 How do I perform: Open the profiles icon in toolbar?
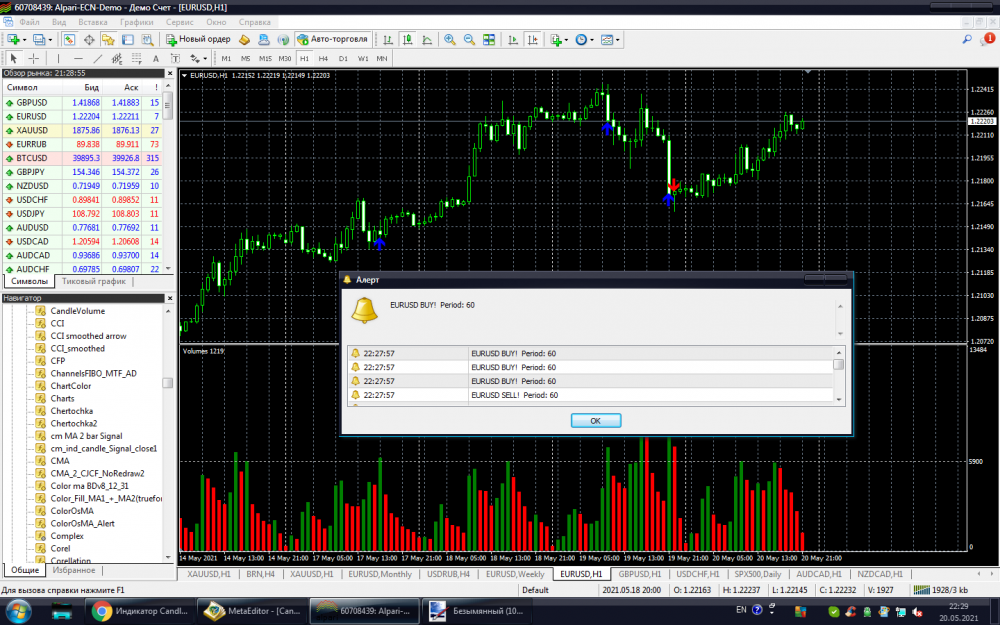click(39, 40)
